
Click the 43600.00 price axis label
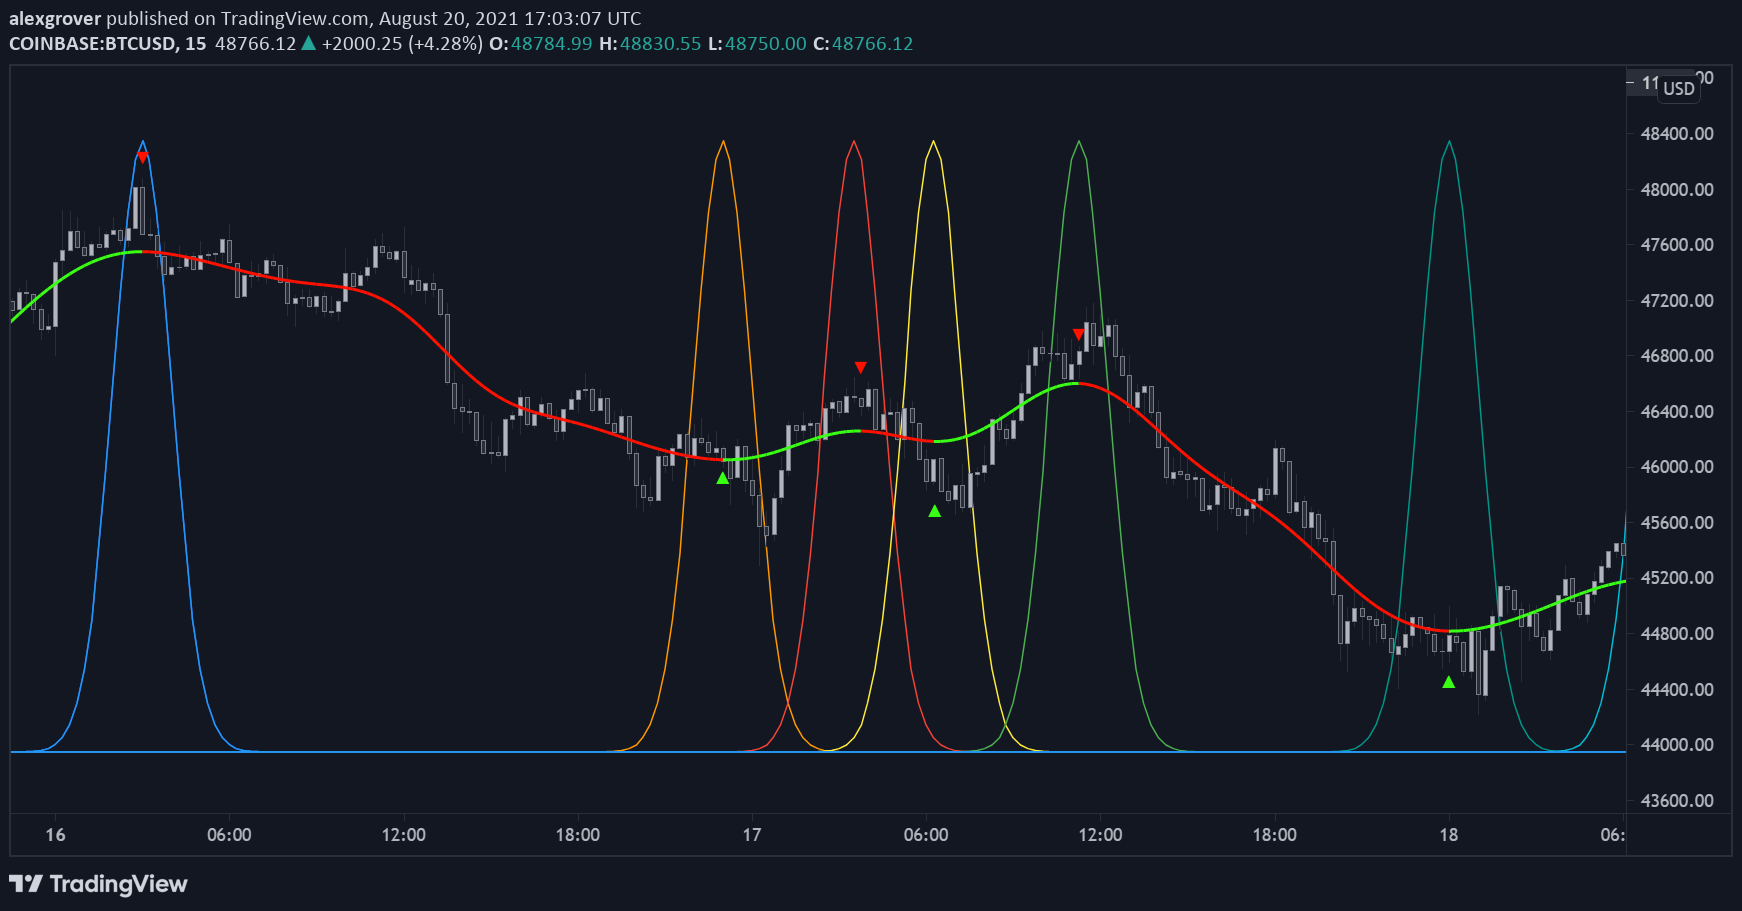point(1677,801)
